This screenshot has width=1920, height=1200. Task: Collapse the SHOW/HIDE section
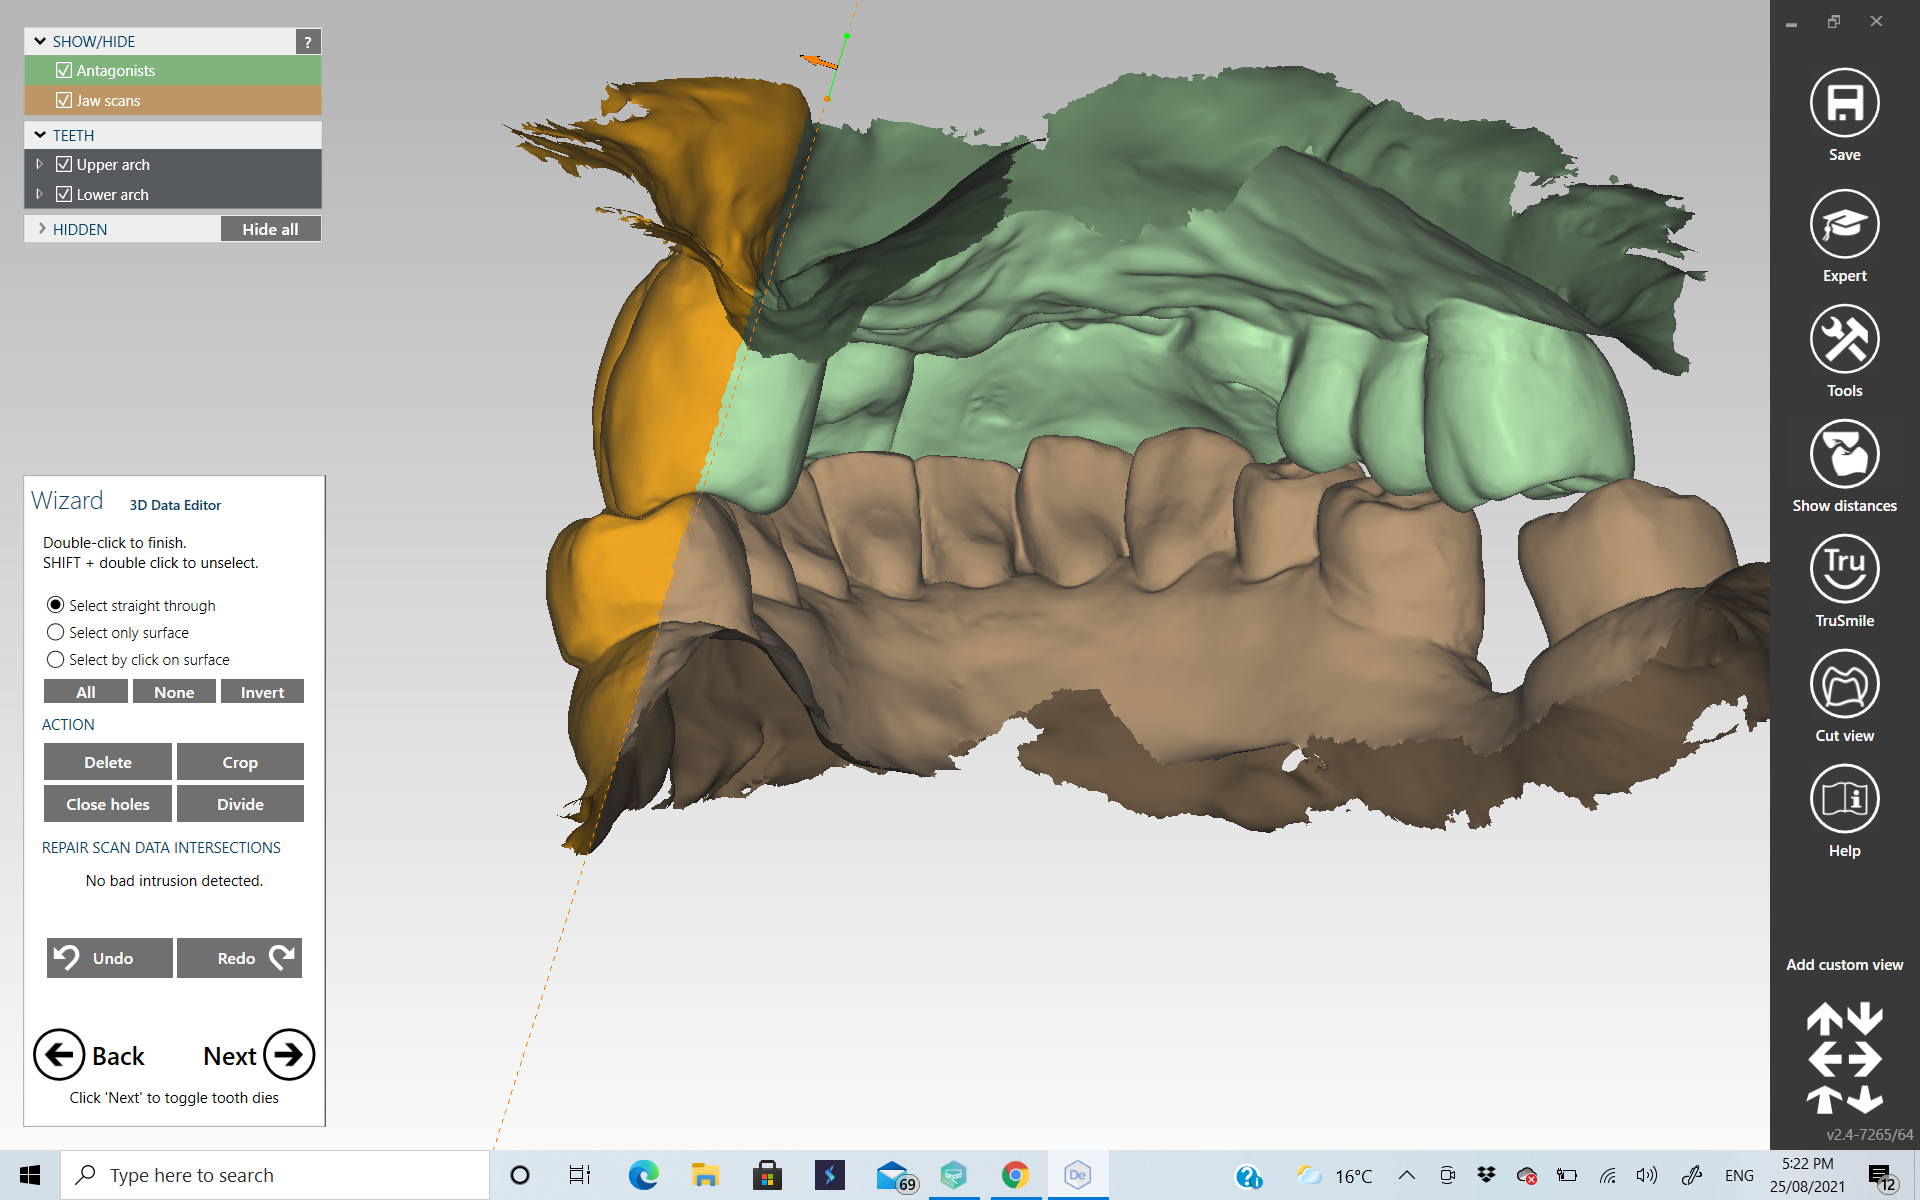tap(40, 41)
